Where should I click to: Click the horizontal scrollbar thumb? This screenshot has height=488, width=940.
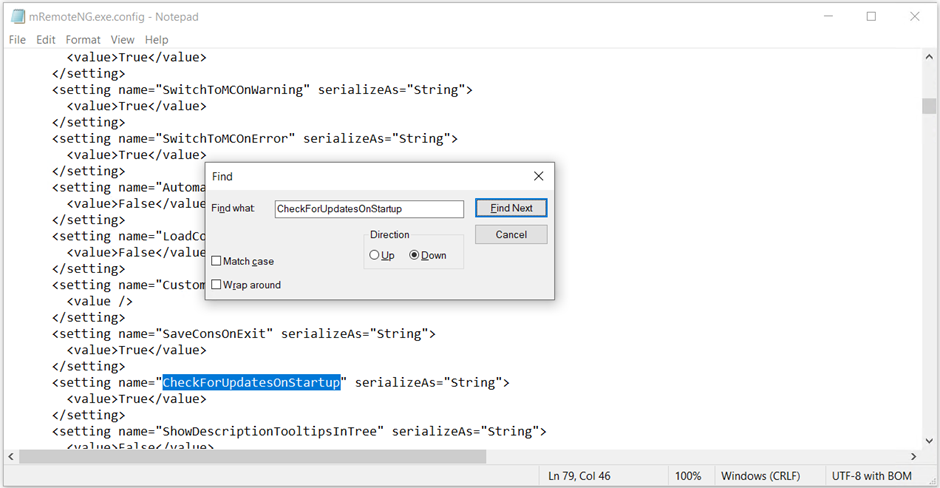pyautogui.click(x=252, y=456)
